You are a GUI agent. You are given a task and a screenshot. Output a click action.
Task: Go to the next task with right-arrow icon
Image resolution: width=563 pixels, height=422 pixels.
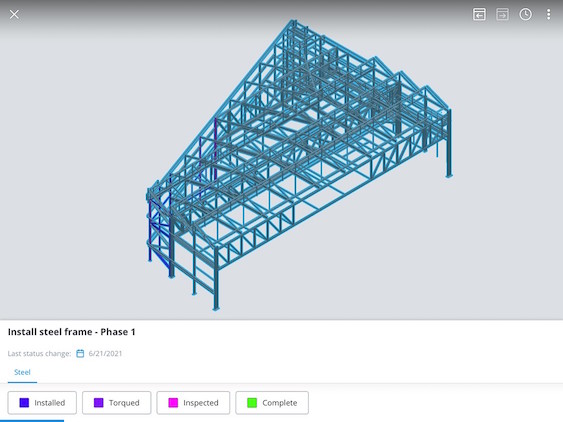tap(502, 14)
